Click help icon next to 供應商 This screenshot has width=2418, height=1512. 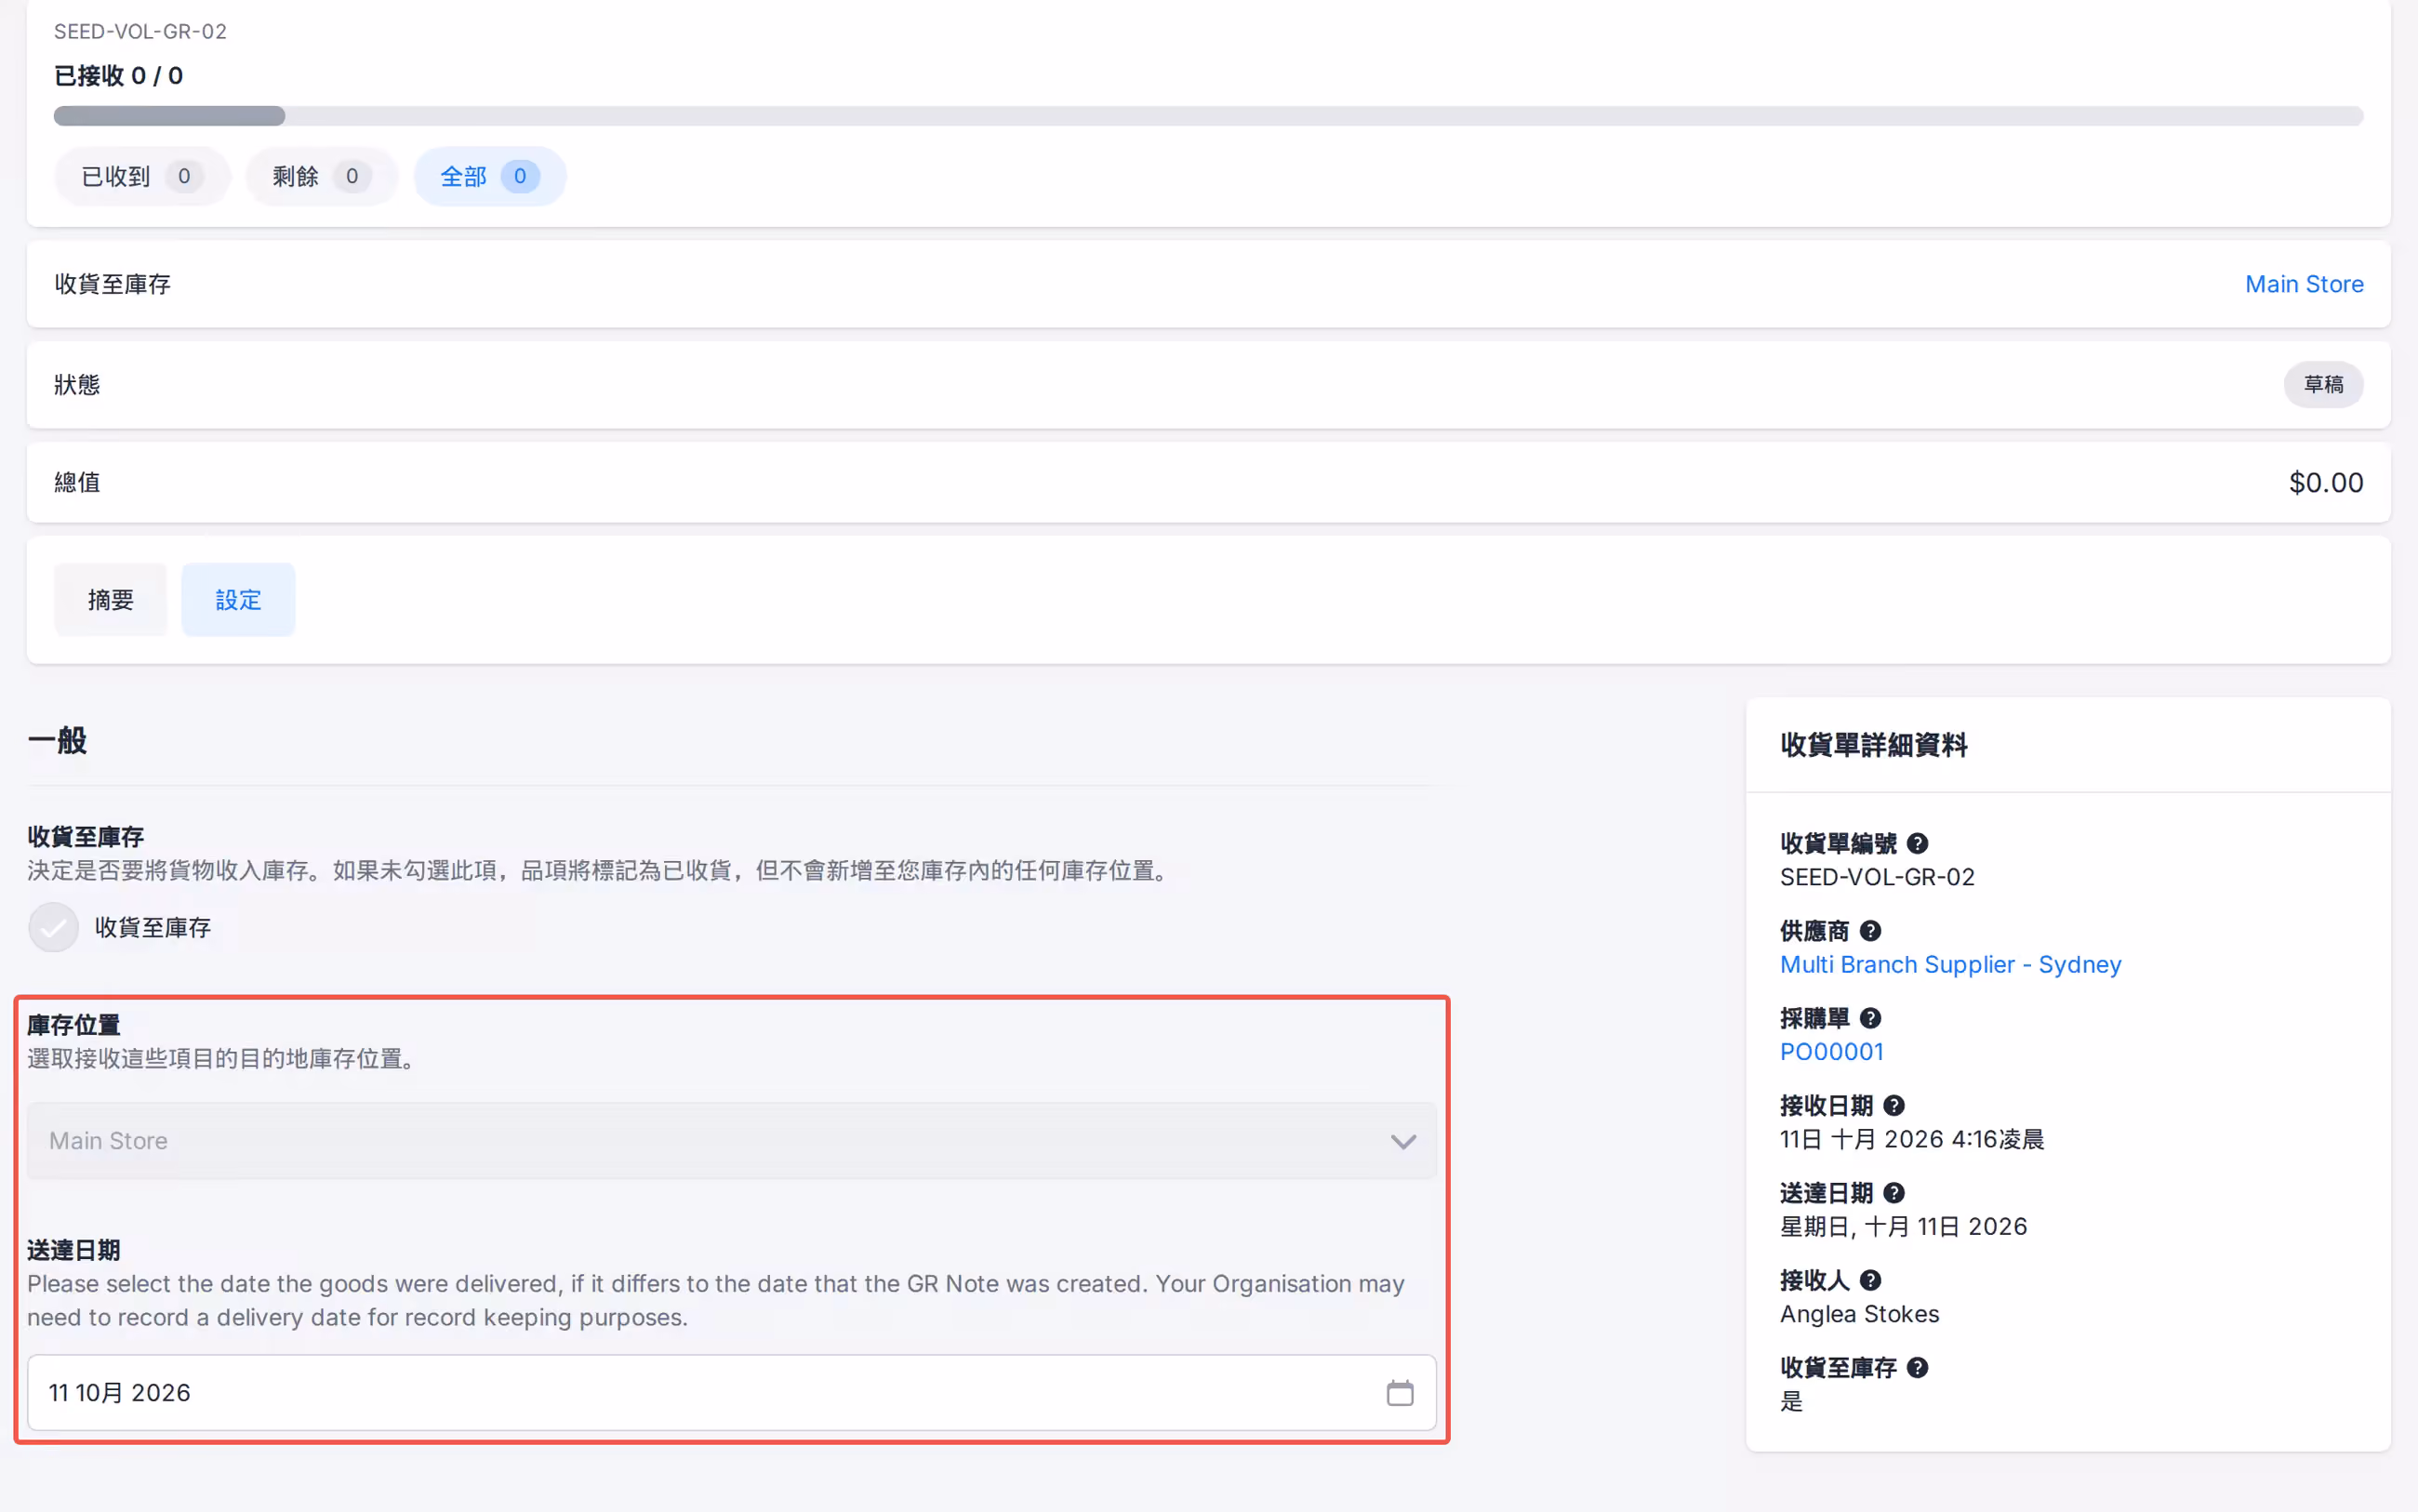1870,931
